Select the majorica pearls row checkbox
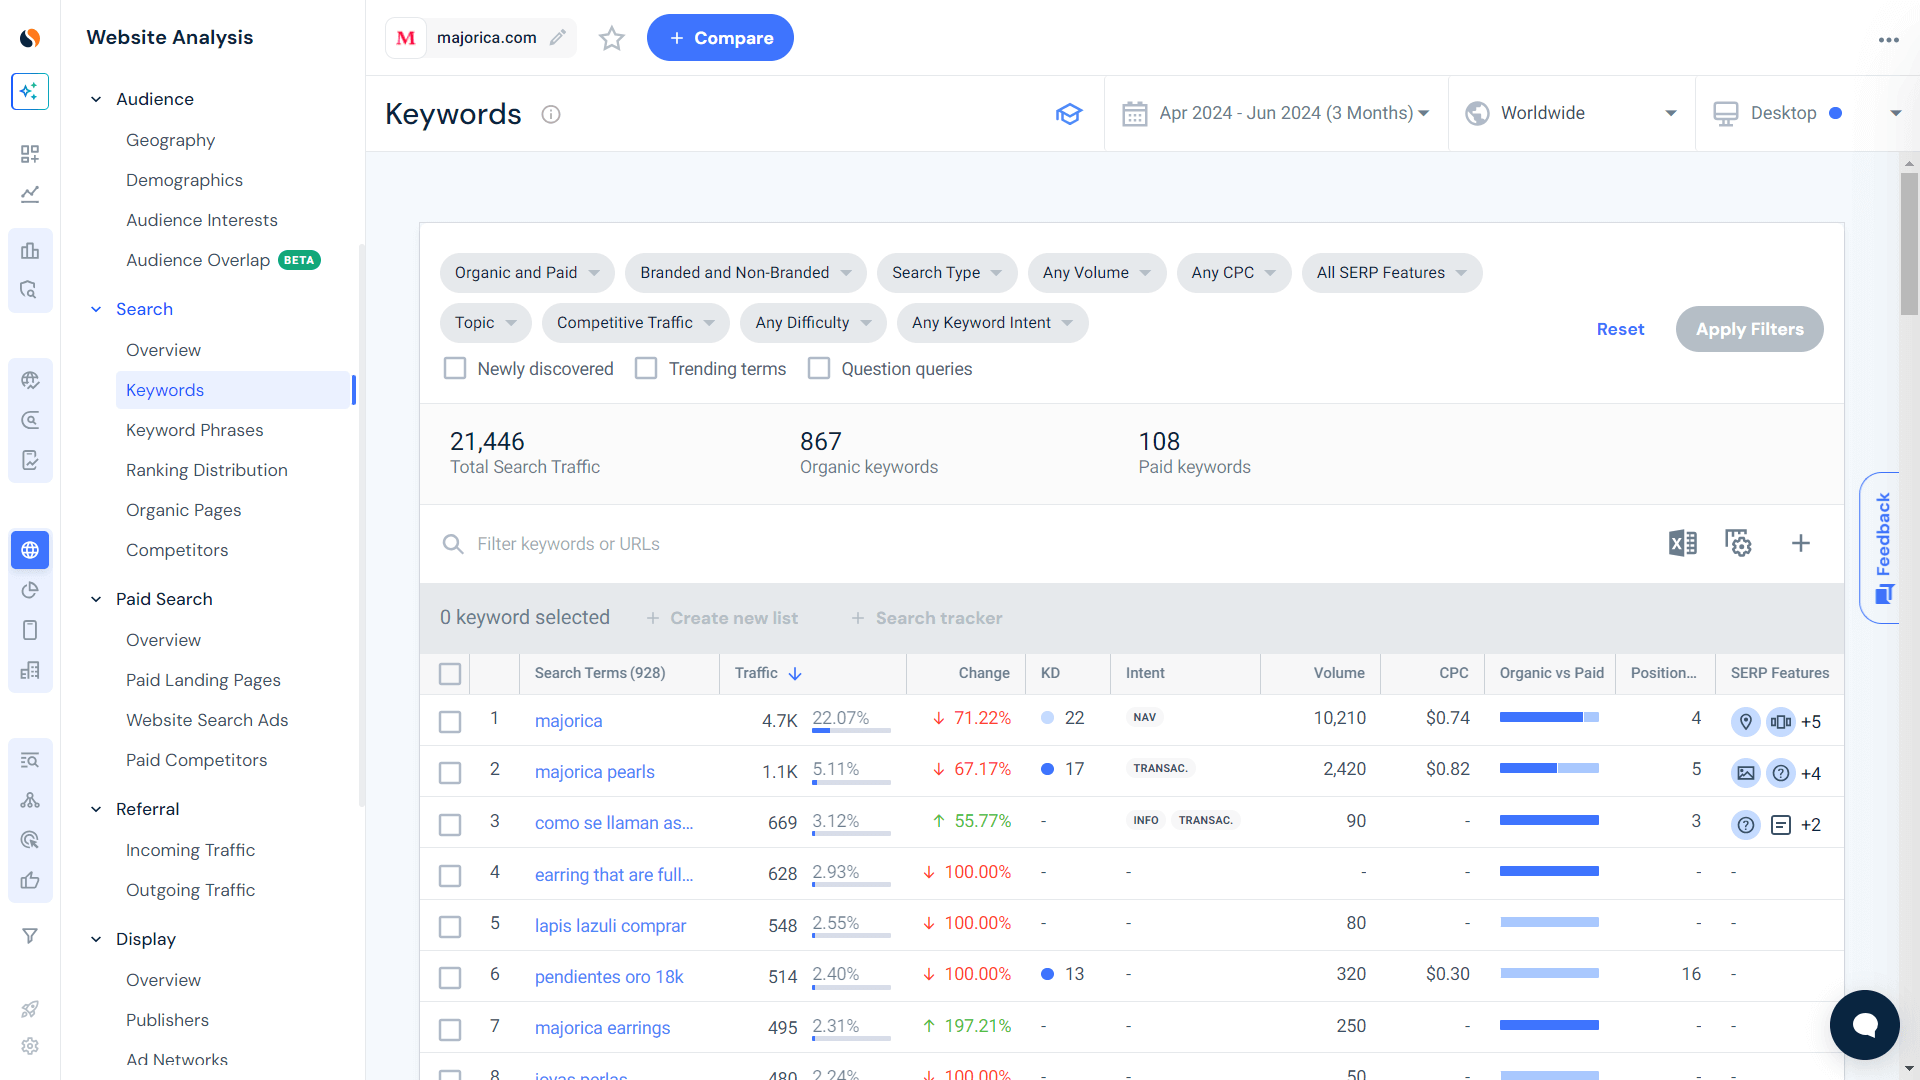This screenshot has height=1080, width=1920. click(450, 773)
